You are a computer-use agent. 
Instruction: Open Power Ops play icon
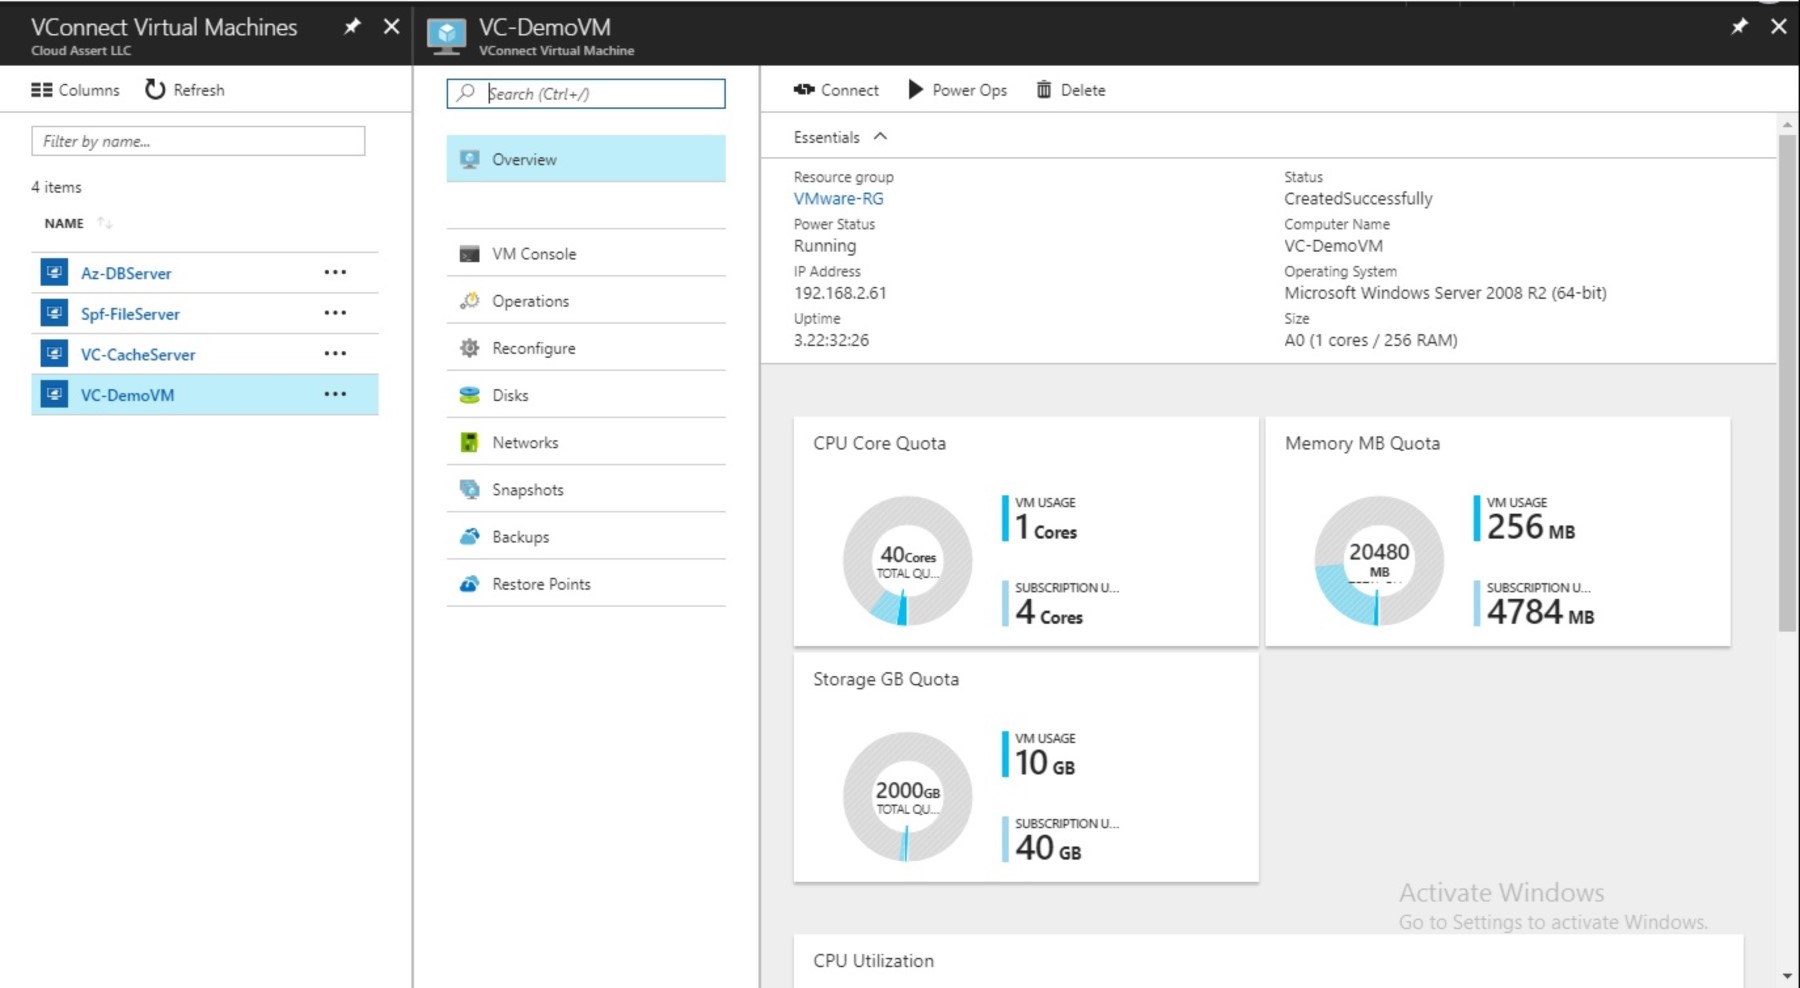(915, 90)
